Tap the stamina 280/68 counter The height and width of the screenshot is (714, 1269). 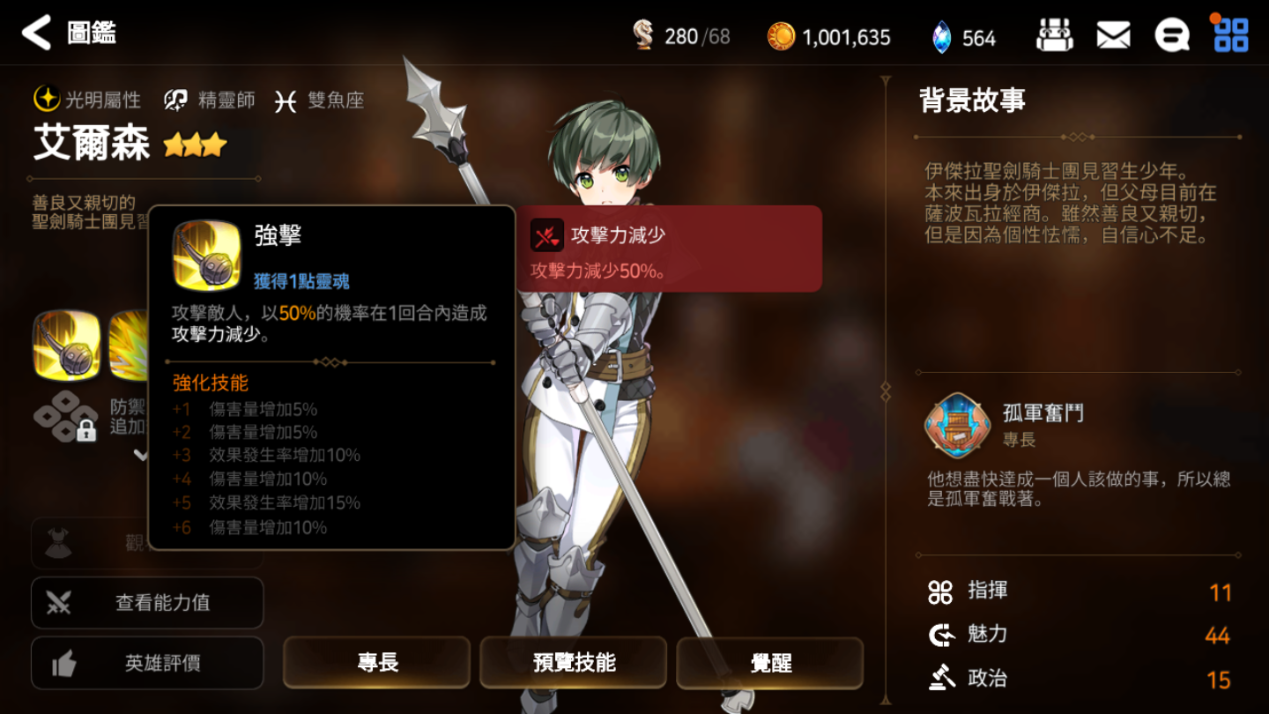click(x=681, y=37)
